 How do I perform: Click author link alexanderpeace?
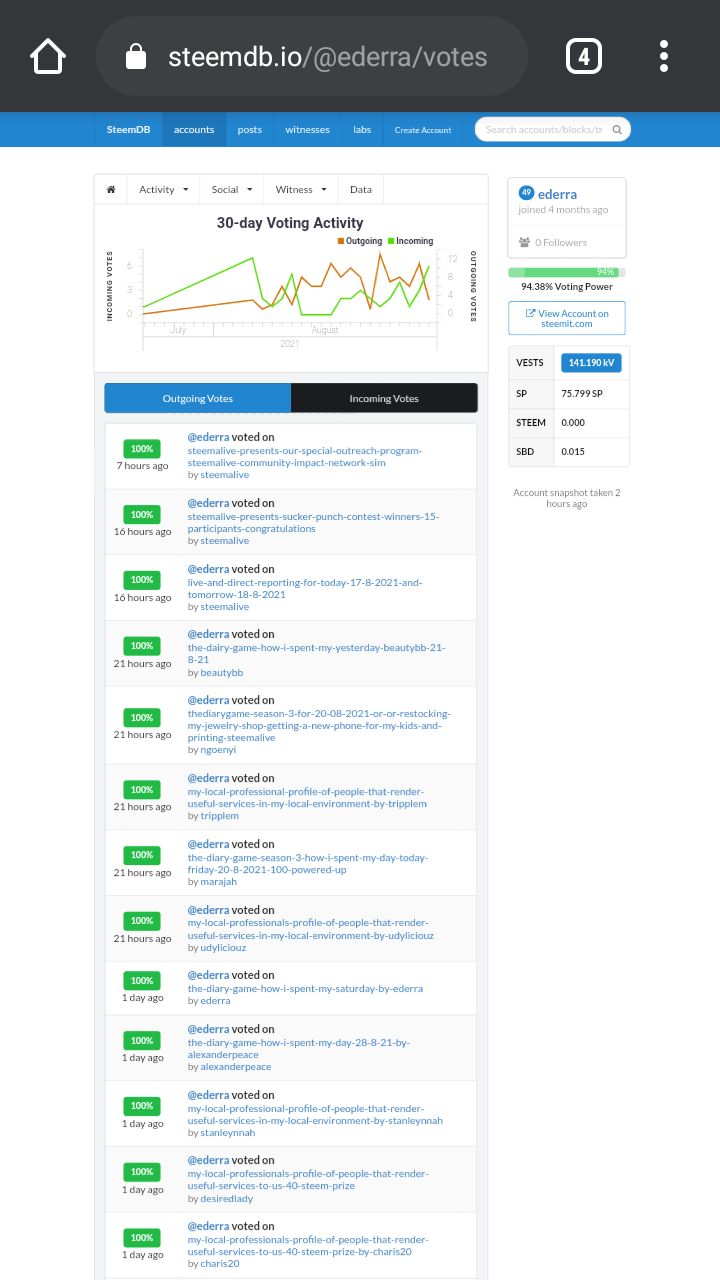[236, 1067]
